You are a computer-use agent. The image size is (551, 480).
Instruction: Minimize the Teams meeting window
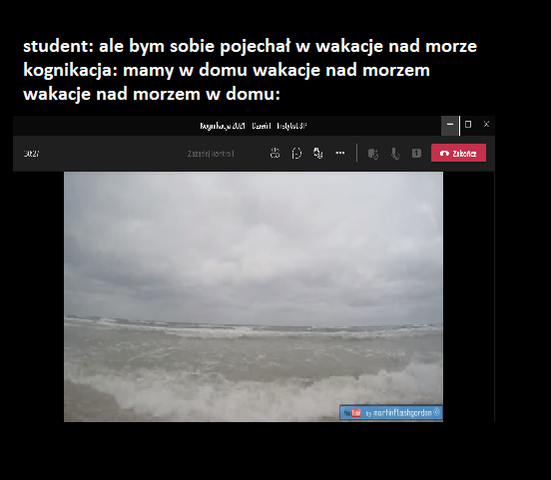click(x=450, y=124)
